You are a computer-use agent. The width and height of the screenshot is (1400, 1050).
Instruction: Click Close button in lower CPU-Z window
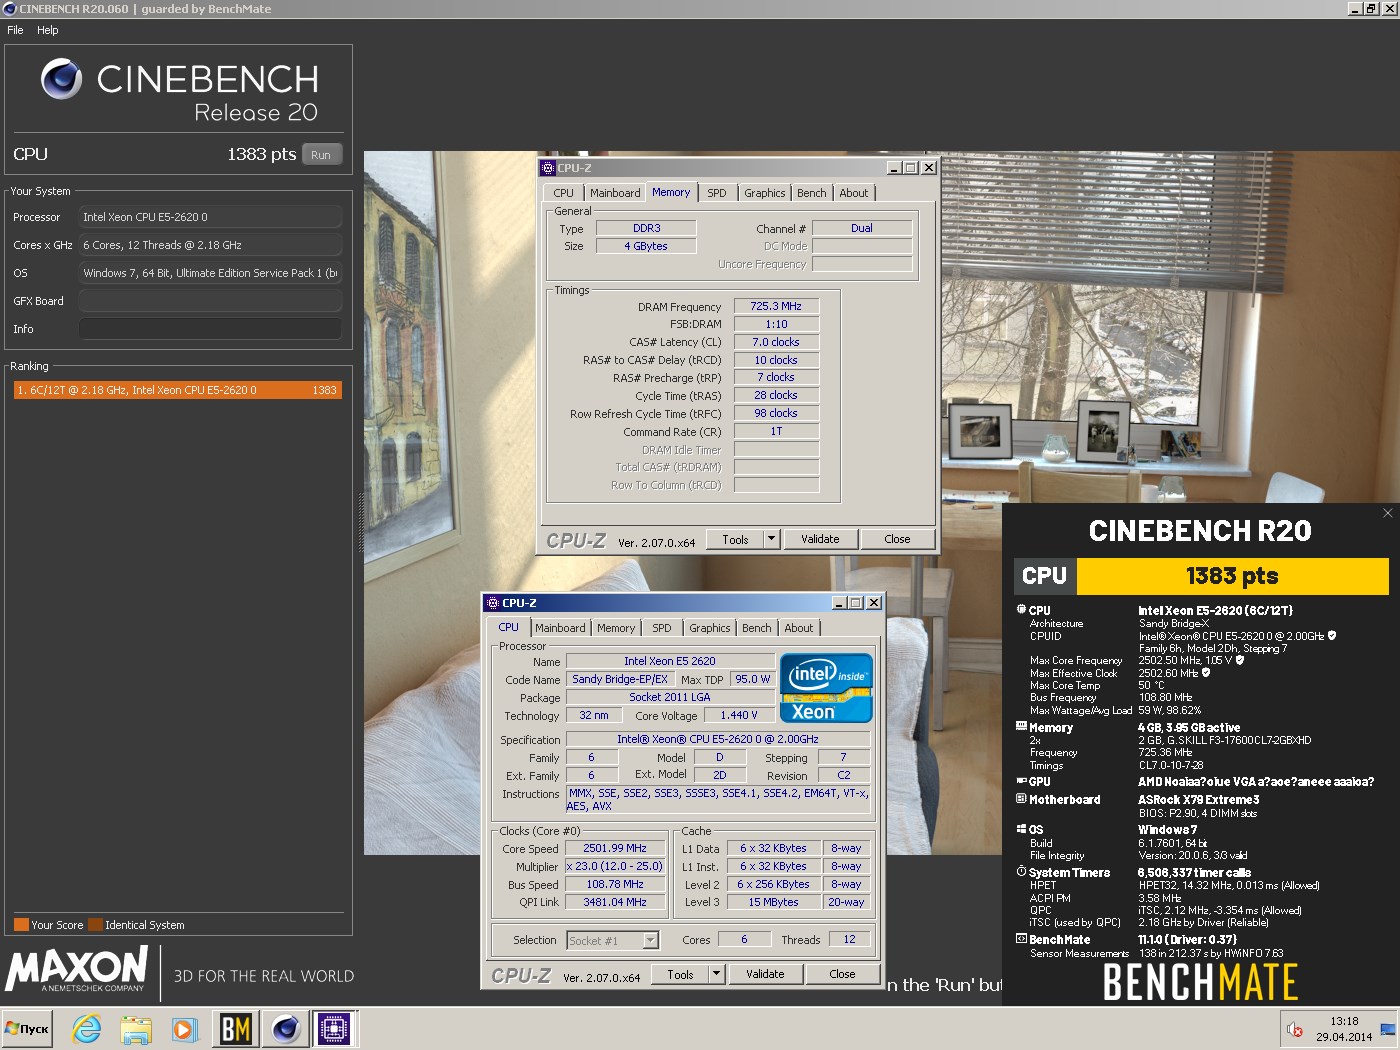coord(842,974)
